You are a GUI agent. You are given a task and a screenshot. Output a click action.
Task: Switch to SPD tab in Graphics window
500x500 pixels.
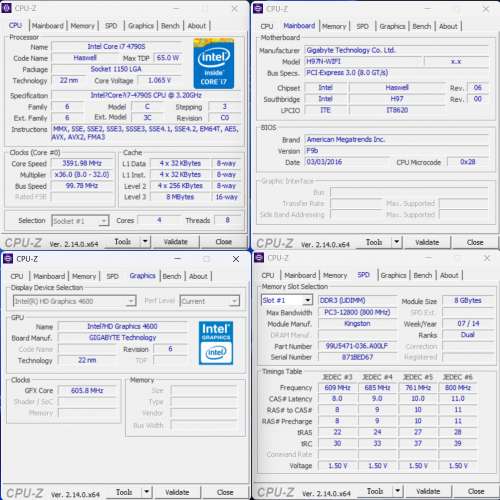[112, 276]
